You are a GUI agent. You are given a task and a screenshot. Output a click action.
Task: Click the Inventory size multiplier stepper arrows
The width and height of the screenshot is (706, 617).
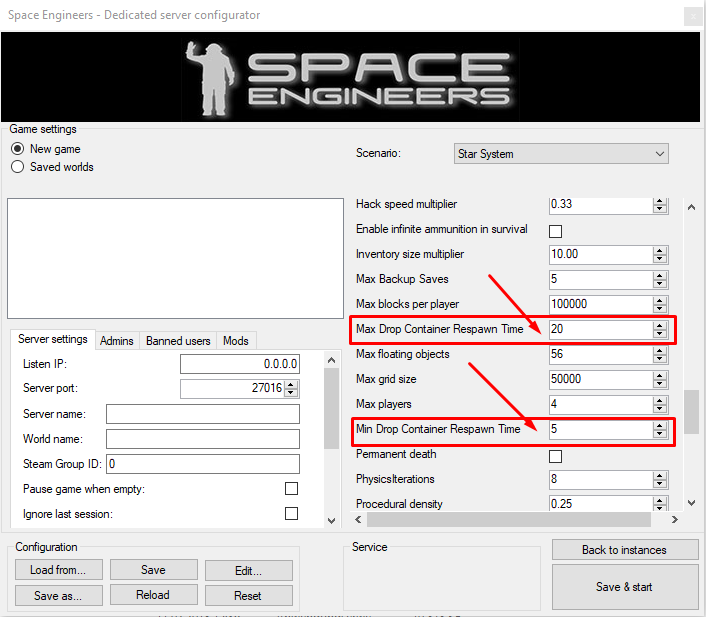pos(660,255)
